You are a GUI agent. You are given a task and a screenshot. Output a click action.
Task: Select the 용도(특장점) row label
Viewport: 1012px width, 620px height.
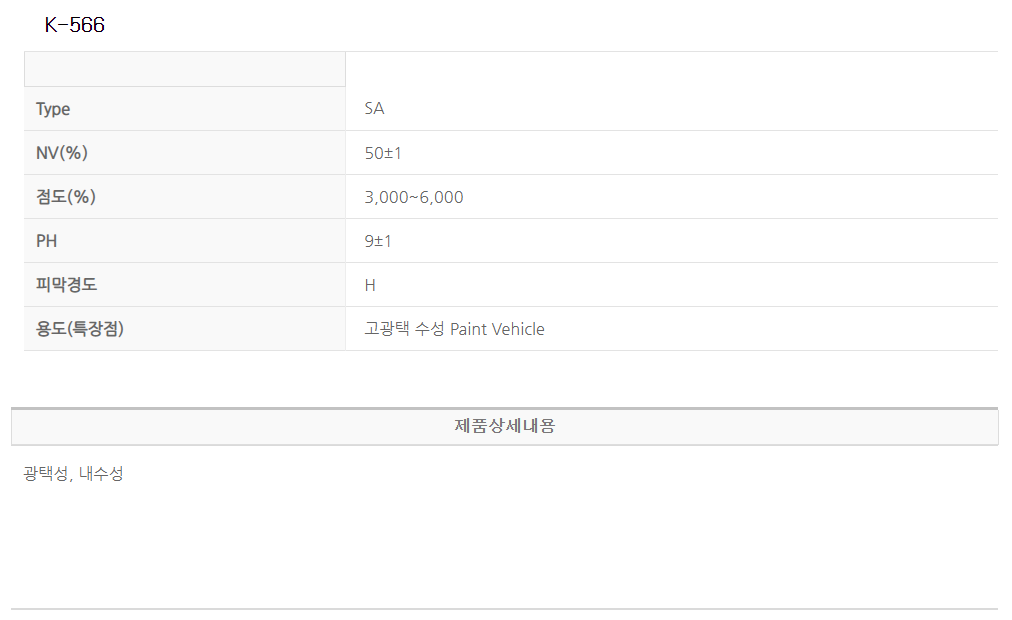(79, 329)
